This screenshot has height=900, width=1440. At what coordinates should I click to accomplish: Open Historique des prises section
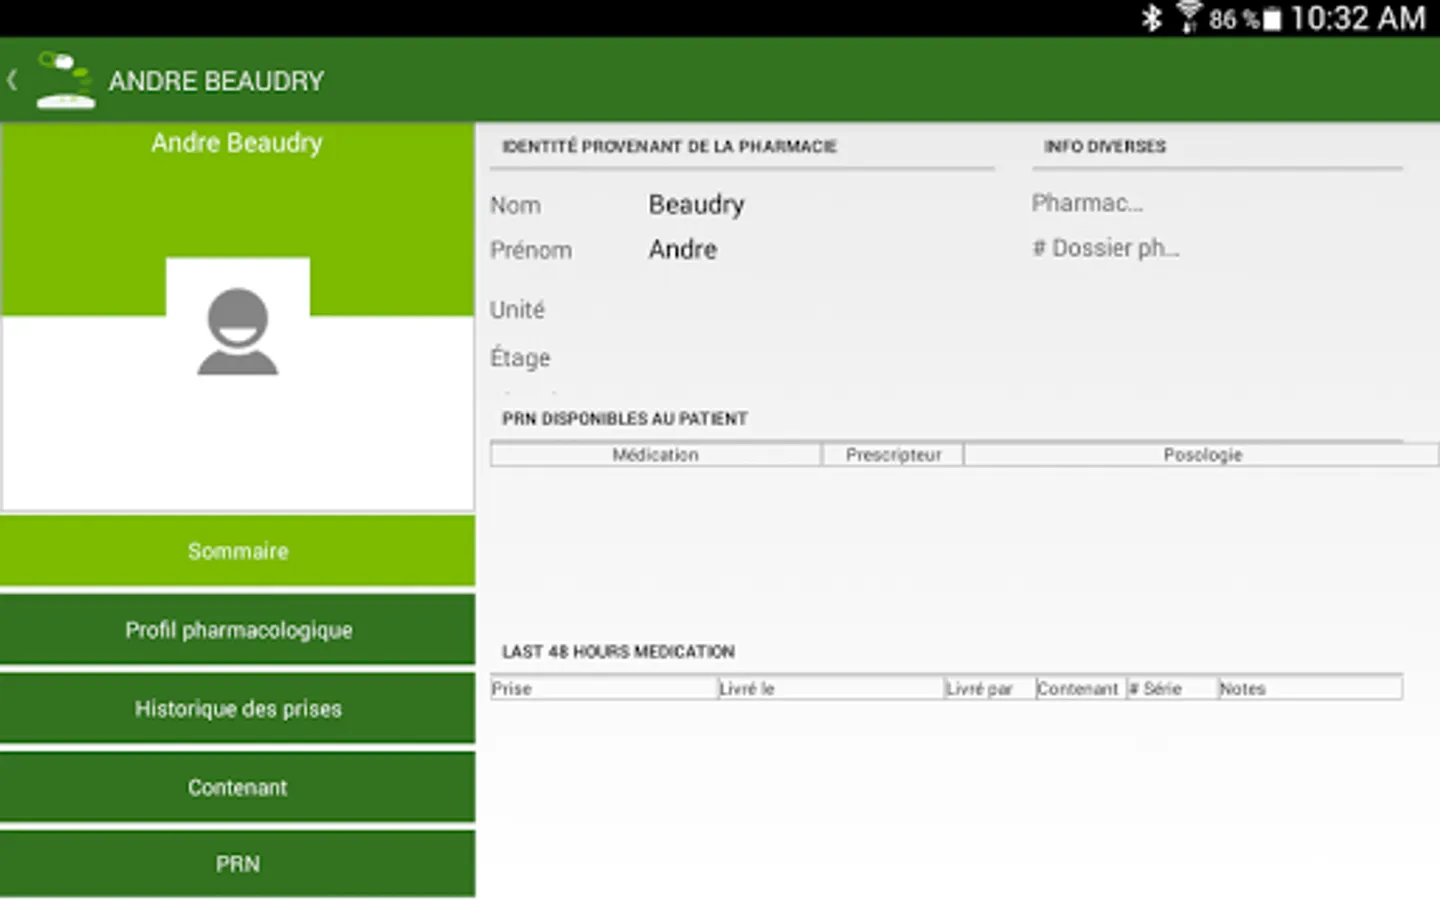tap(238, 709)
